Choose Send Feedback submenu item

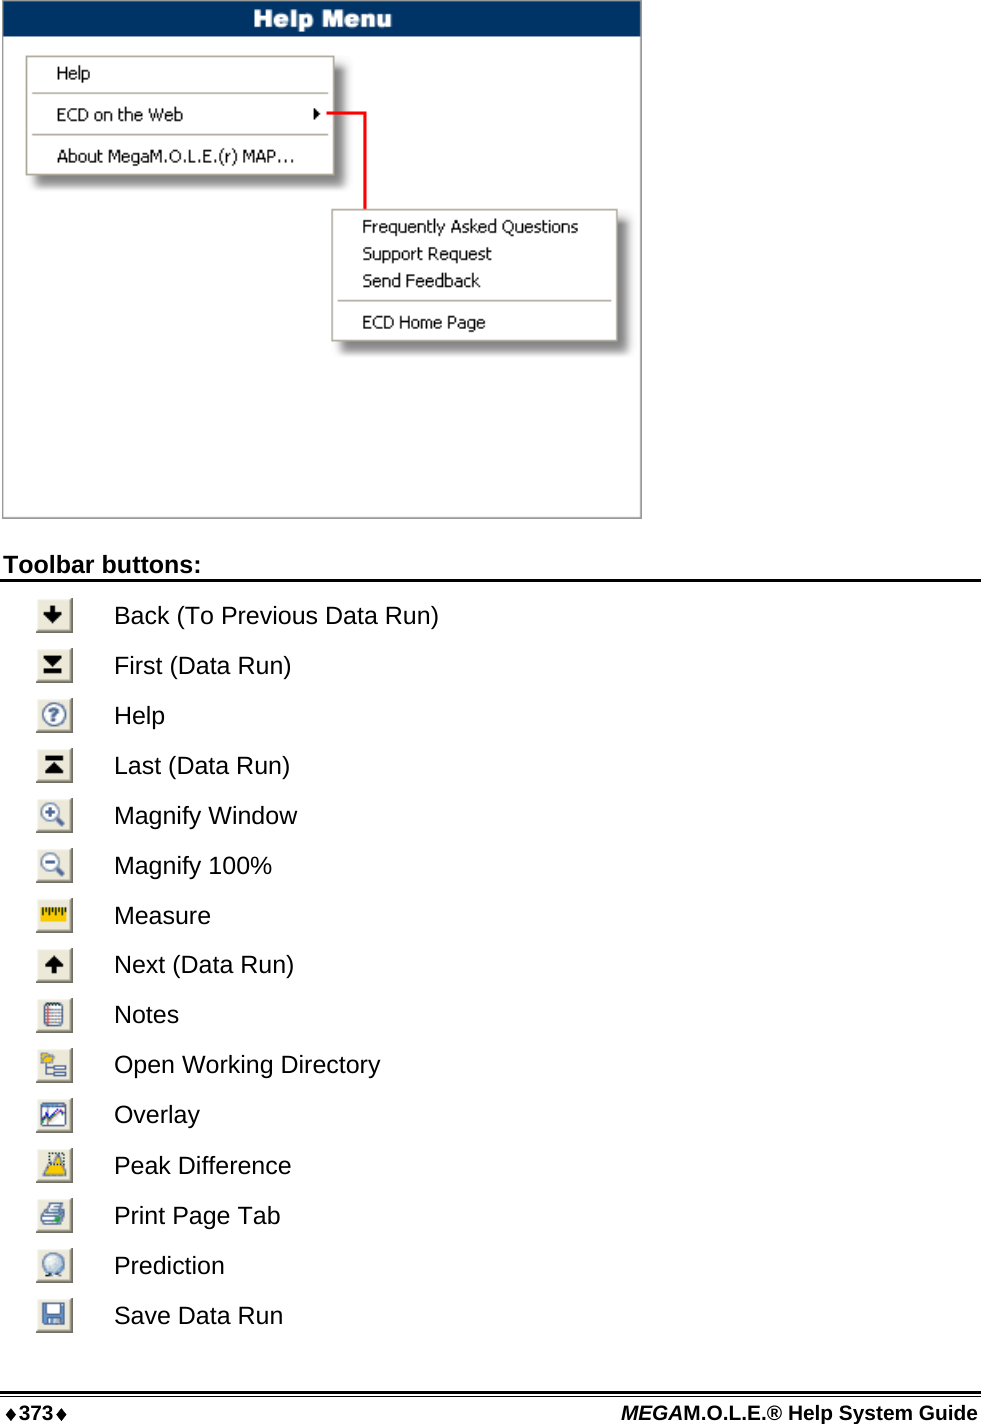pyautogui.click(x=421, y=281)
